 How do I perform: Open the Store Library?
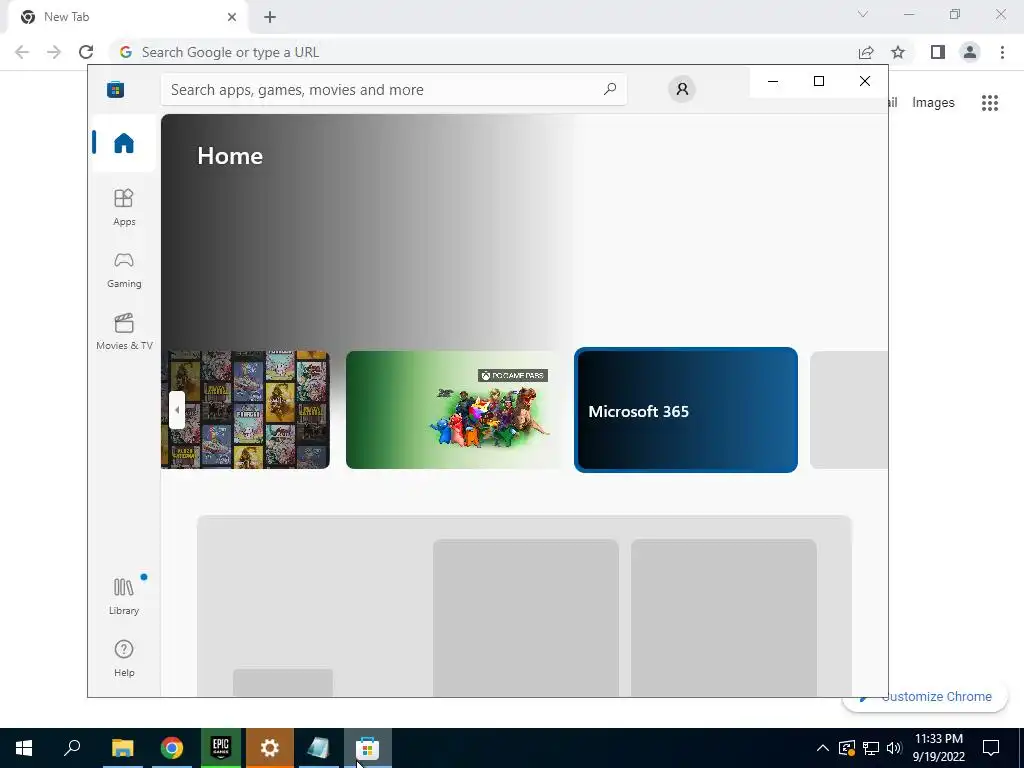click(124, 596)
